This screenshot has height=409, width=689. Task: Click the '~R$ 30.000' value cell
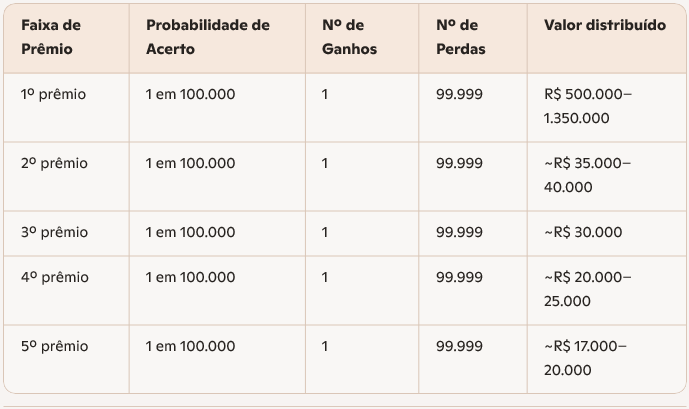pos(582,232)
